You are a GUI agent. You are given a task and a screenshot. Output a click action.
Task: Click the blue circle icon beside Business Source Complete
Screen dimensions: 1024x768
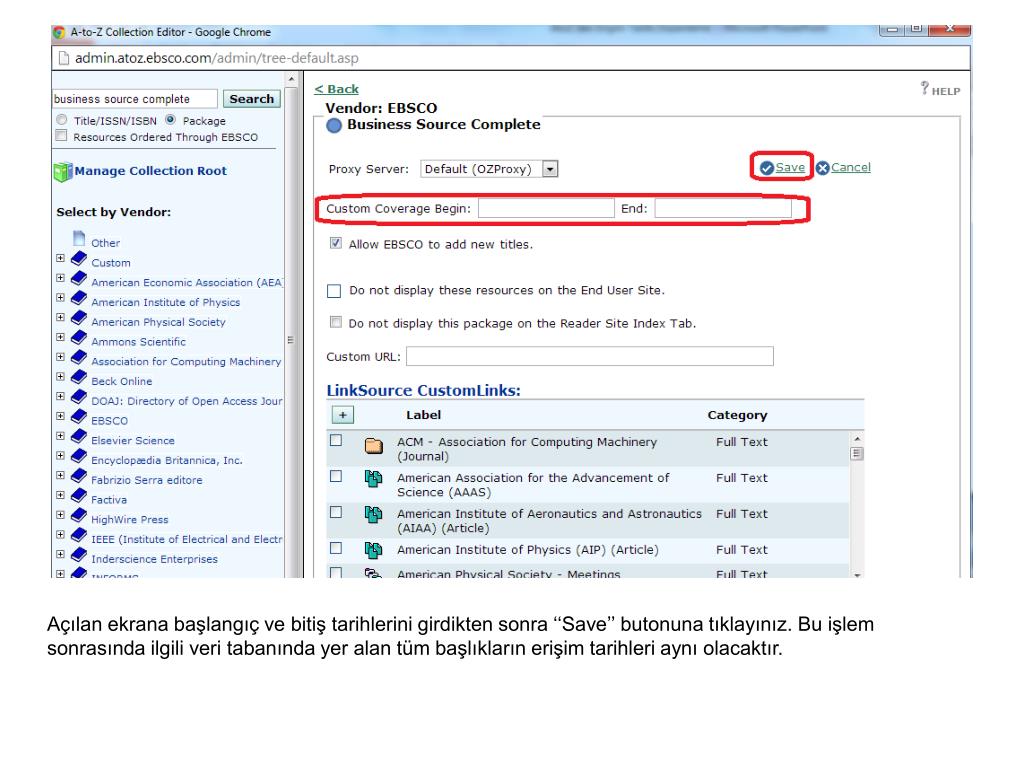coord(334,125)
